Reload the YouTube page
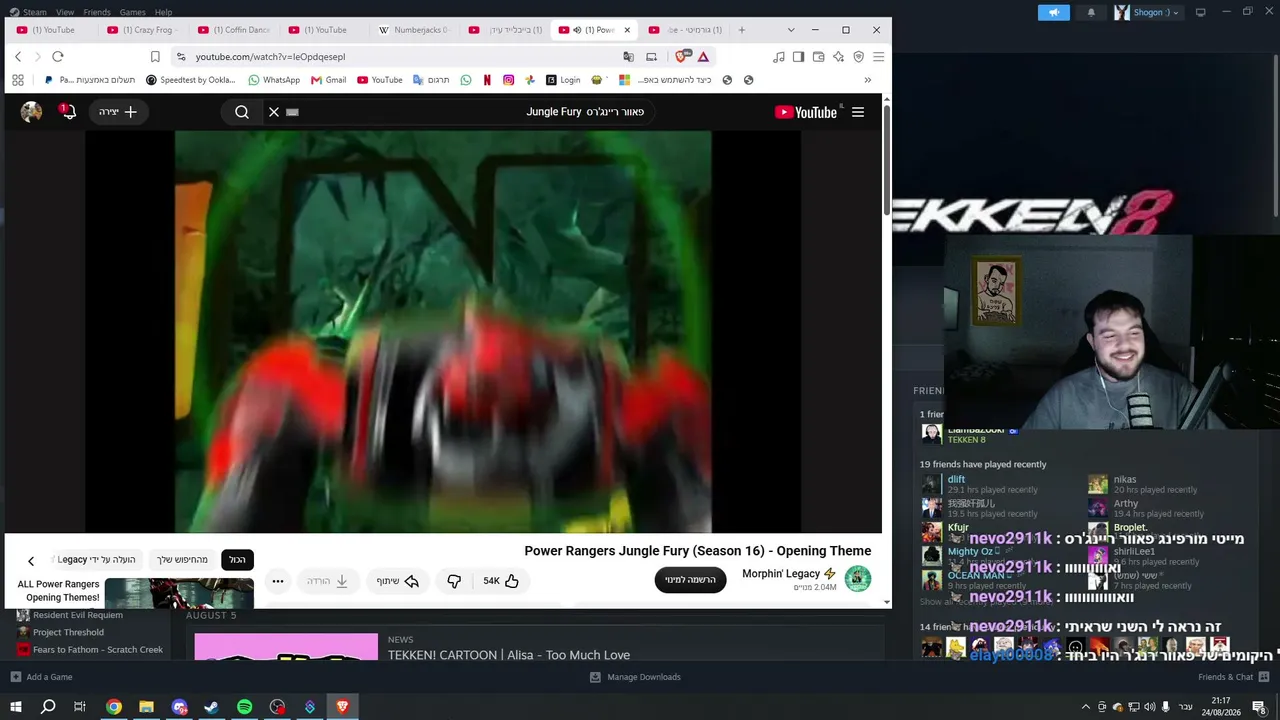This screenshot has height=720, width=1280. [x=58, y=57]
